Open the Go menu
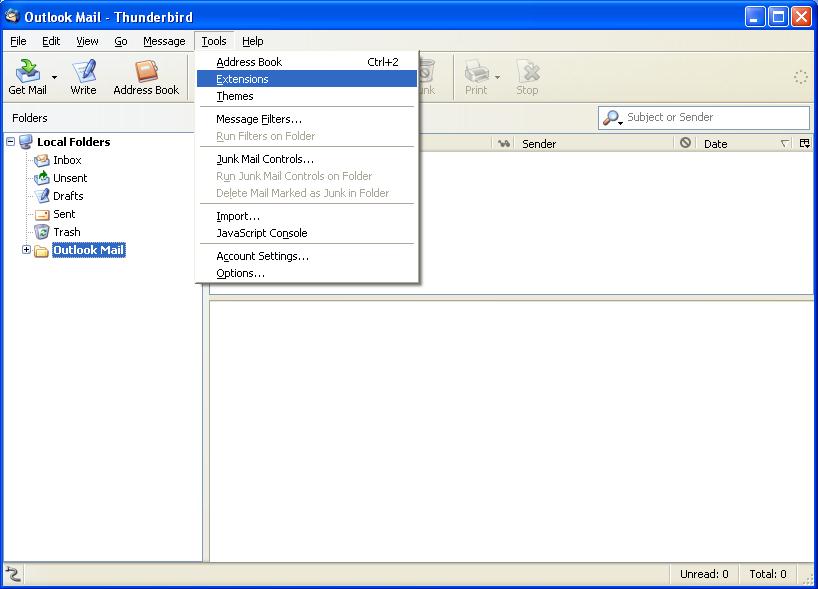 click(121, 41)
